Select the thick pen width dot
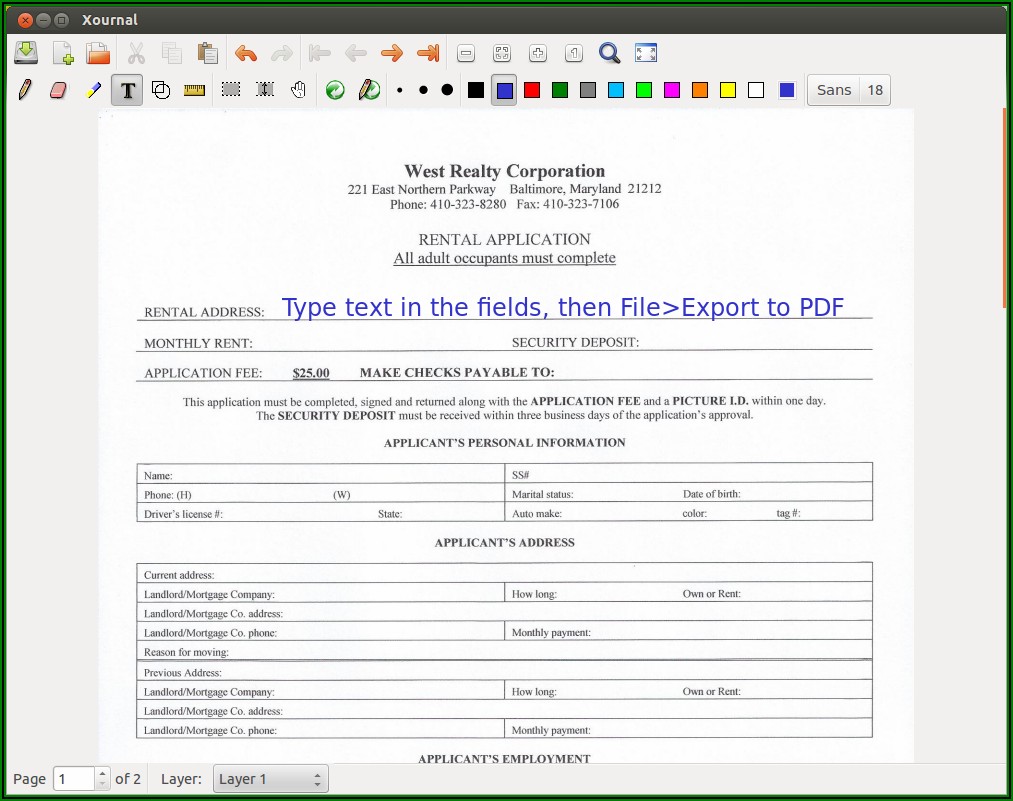Screen dimensions: 1013x801 (x=447, y=90)
